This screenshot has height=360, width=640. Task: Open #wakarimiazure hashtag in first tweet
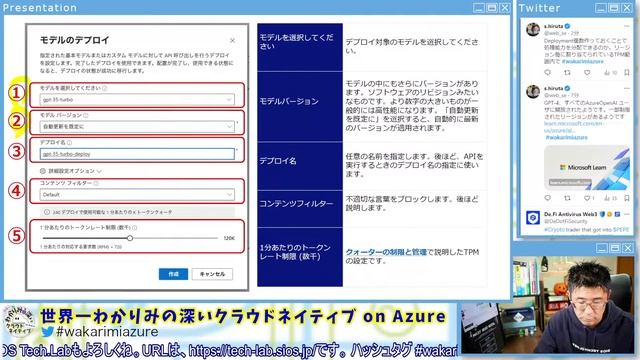click(x=582, y=61)
